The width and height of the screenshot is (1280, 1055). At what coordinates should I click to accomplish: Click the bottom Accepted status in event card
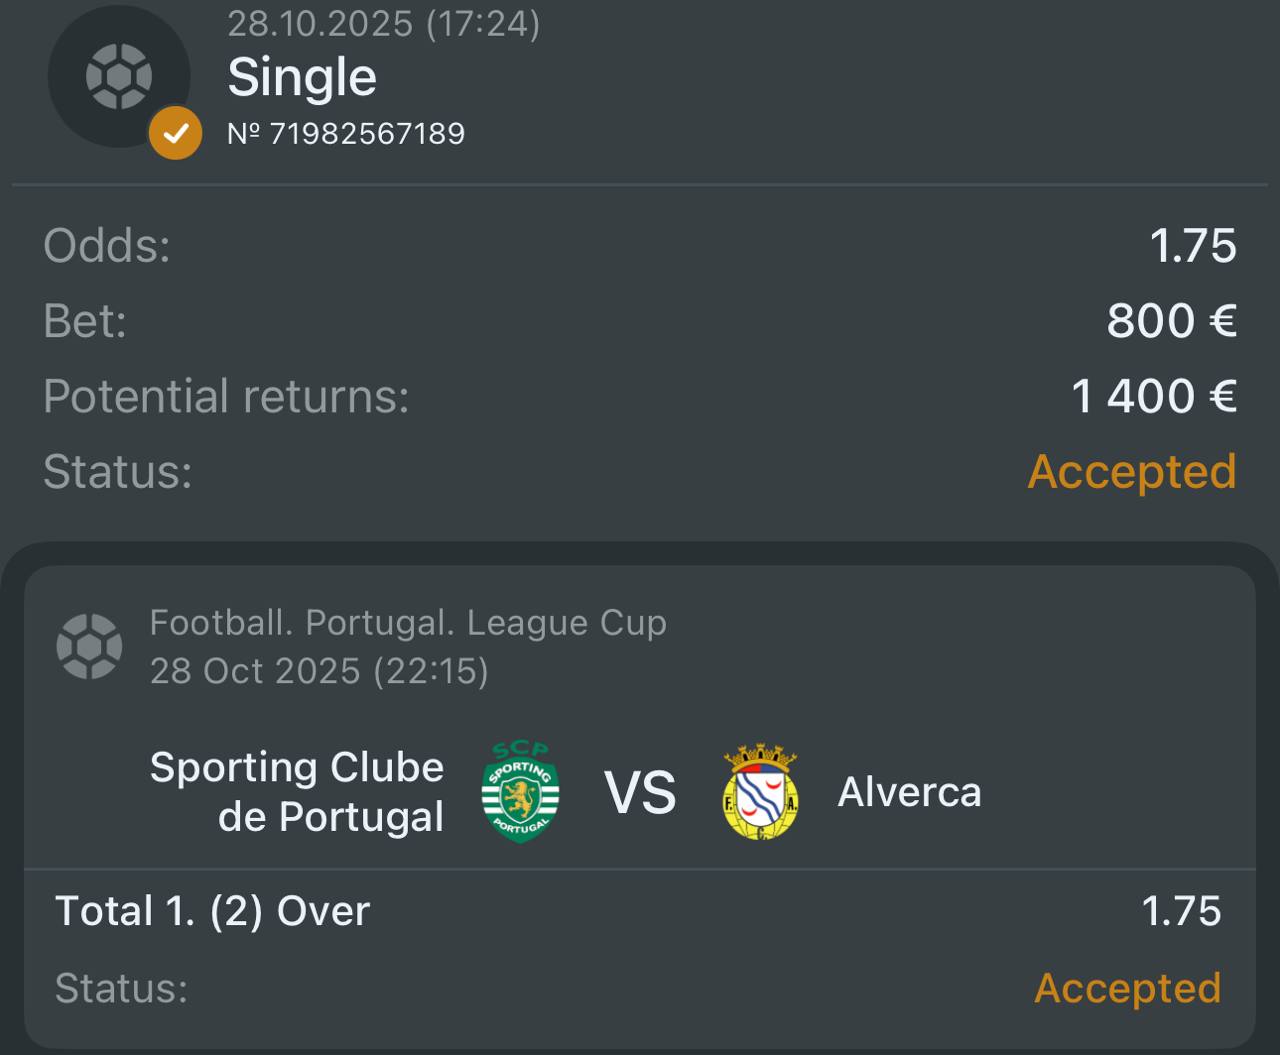tap(1127, 988)
